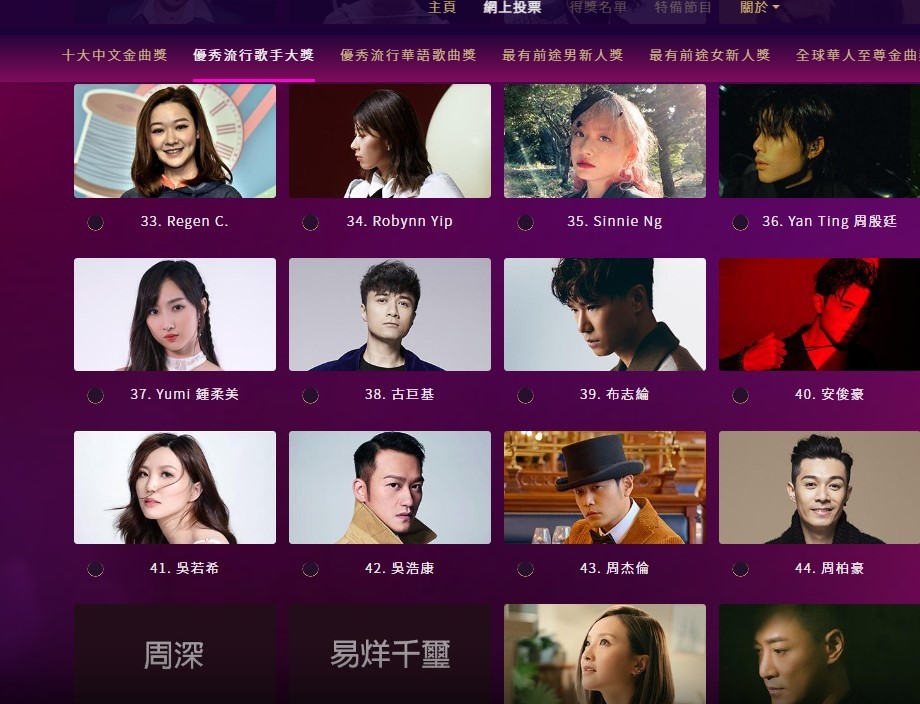Click the 易烊千璽 placeholder tile

pos(390,654)
